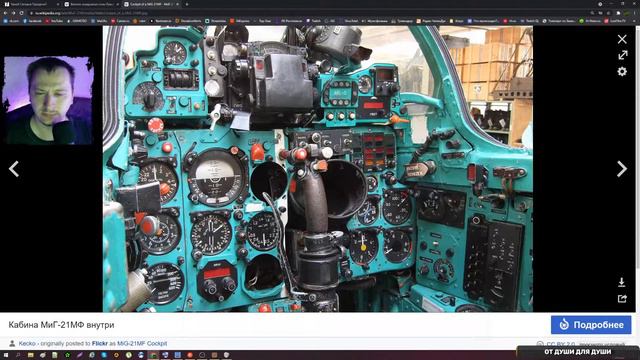Click the purple feather taskbar icon

(80, 355)
